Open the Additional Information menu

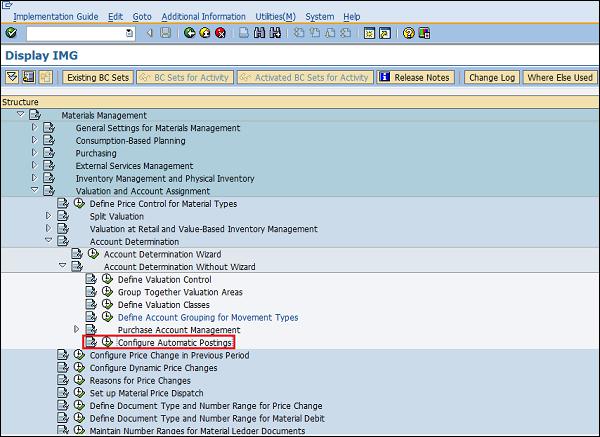pyautogui.click(x=203, y=17)
